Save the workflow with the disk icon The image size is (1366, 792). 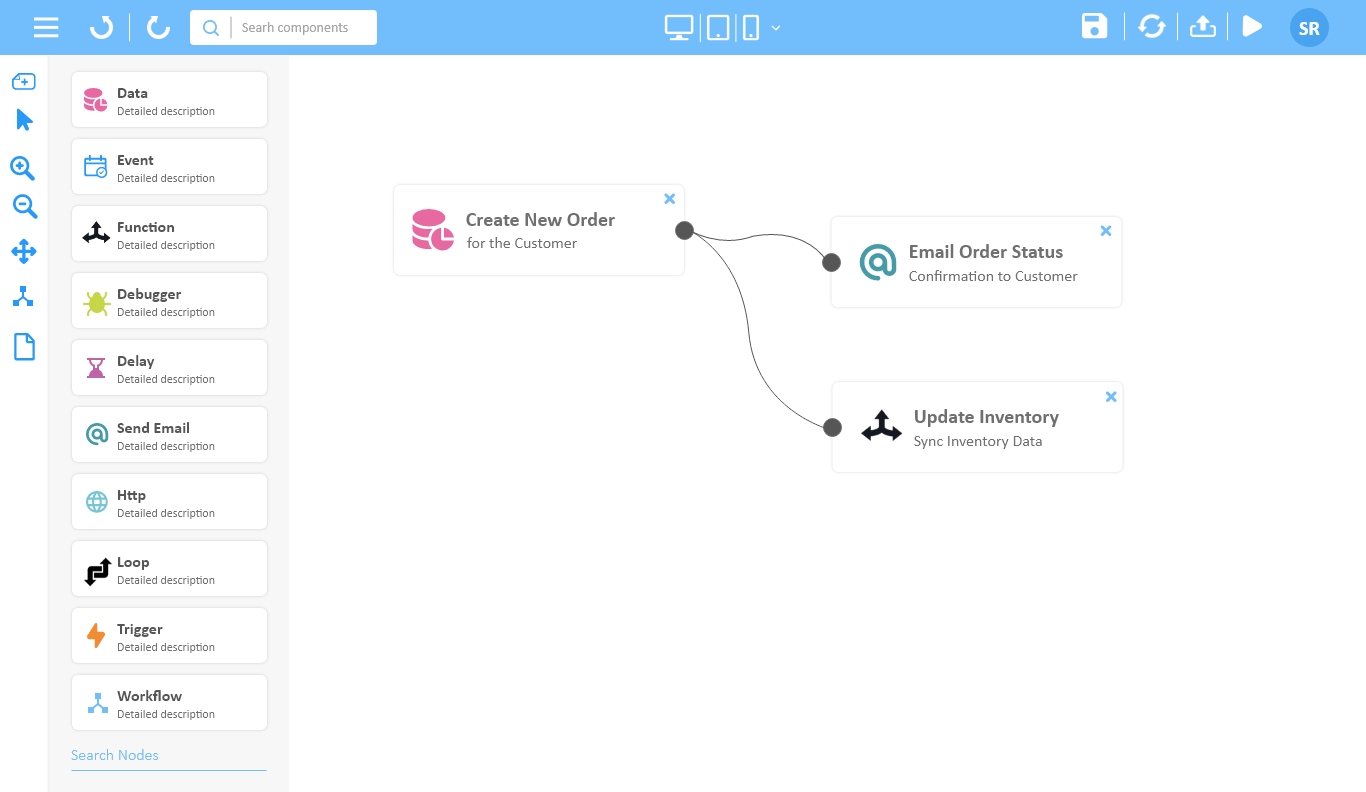pos(1094,27)
